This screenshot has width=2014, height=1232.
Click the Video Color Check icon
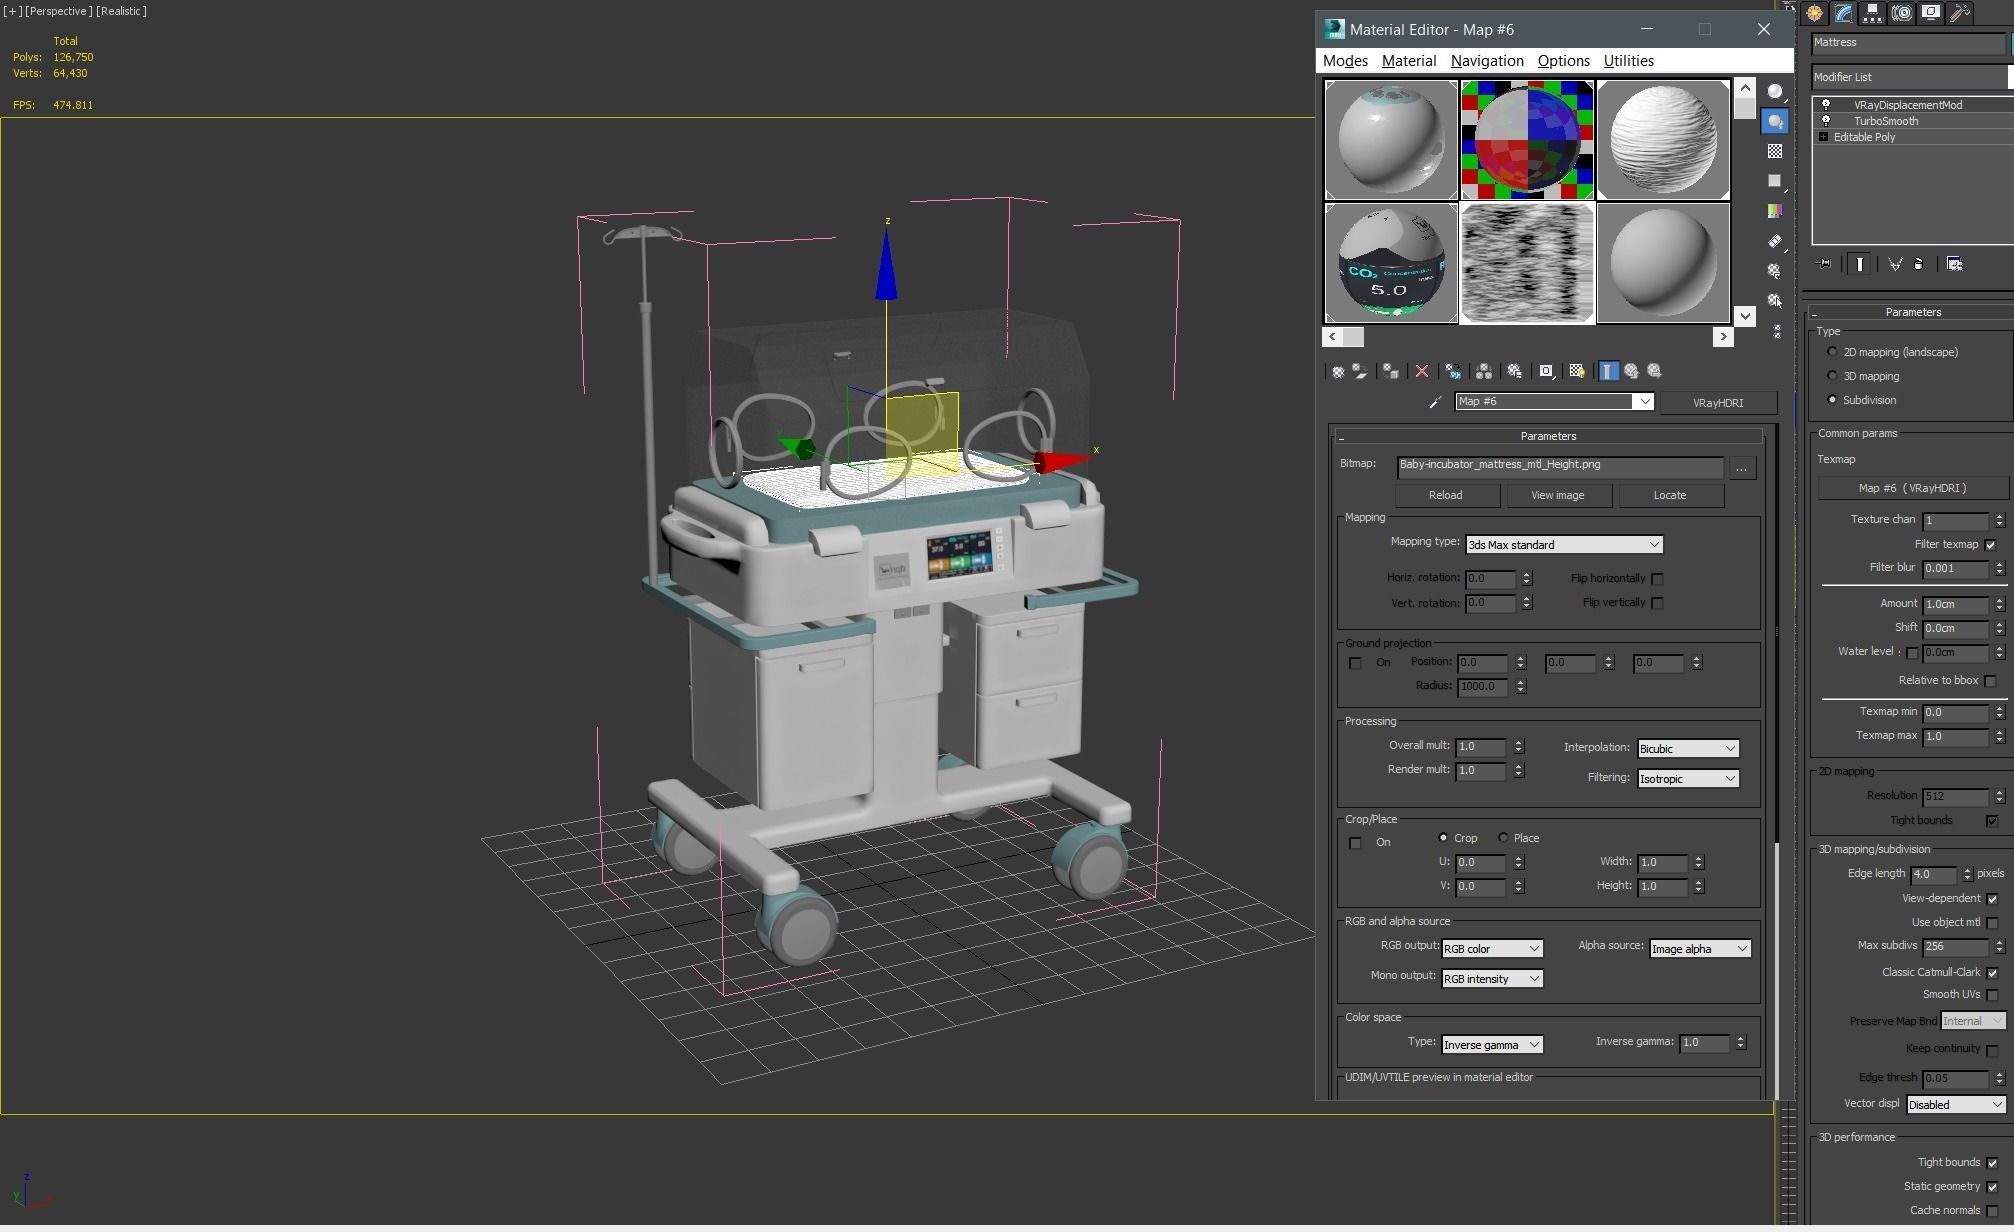[1774, 211]
